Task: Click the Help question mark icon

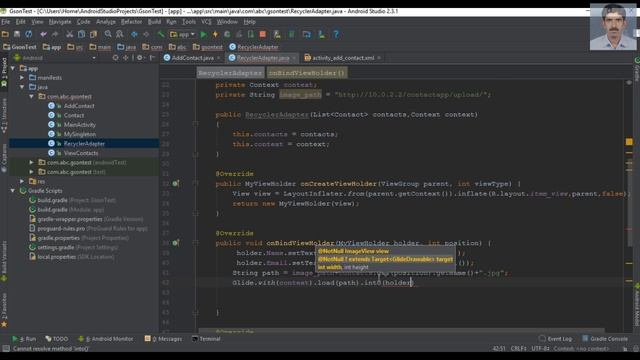Action: click(x=336, y=34)
